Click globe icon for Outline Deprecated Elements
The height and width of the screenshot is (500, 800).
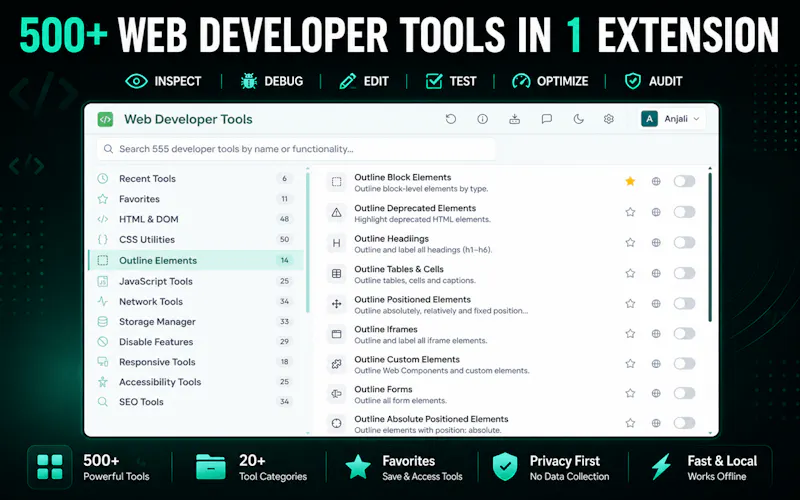pyautogui.click(x=656, y=212)
